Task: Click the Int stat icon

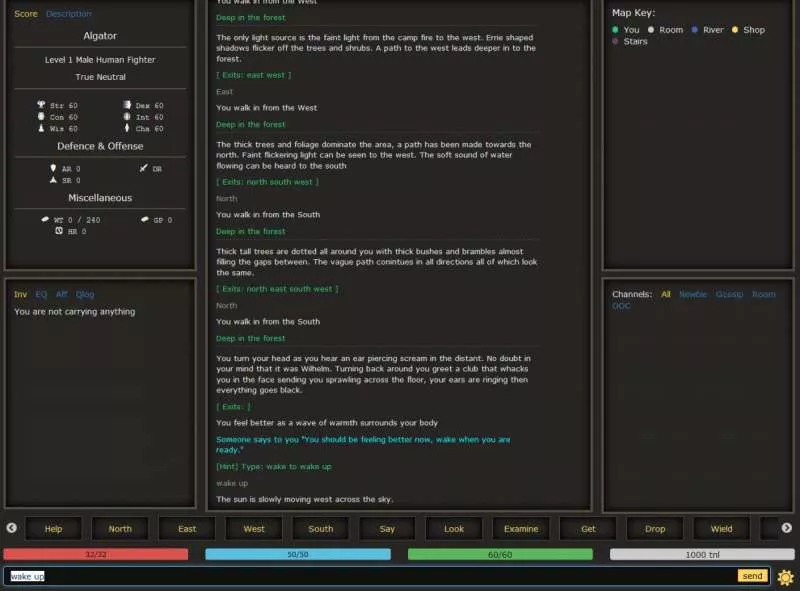Action: pyautogui.click(x=126, y=118)
